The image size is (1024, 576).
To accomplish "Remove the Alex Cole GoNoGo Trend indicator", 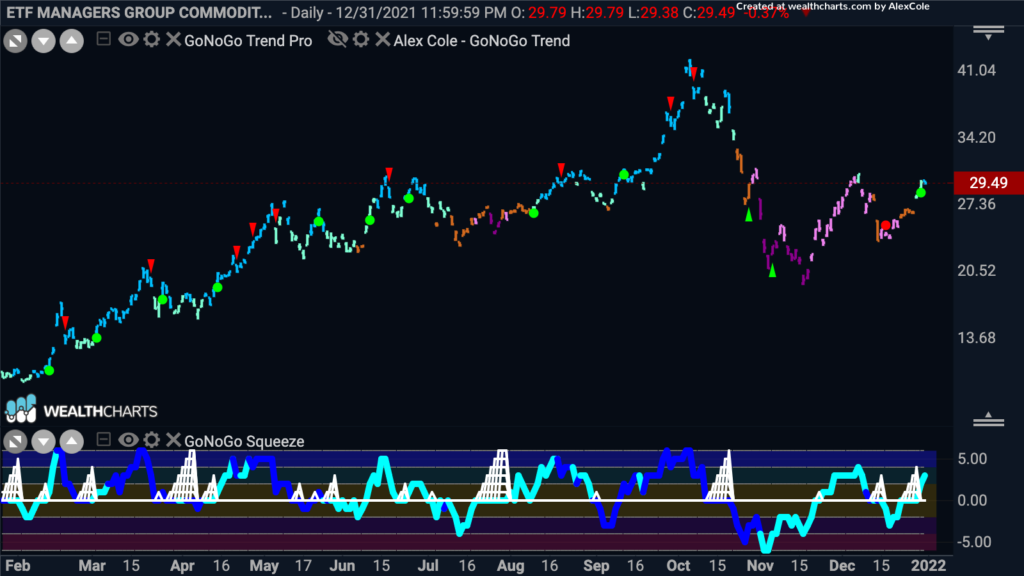I will (383, 39).
